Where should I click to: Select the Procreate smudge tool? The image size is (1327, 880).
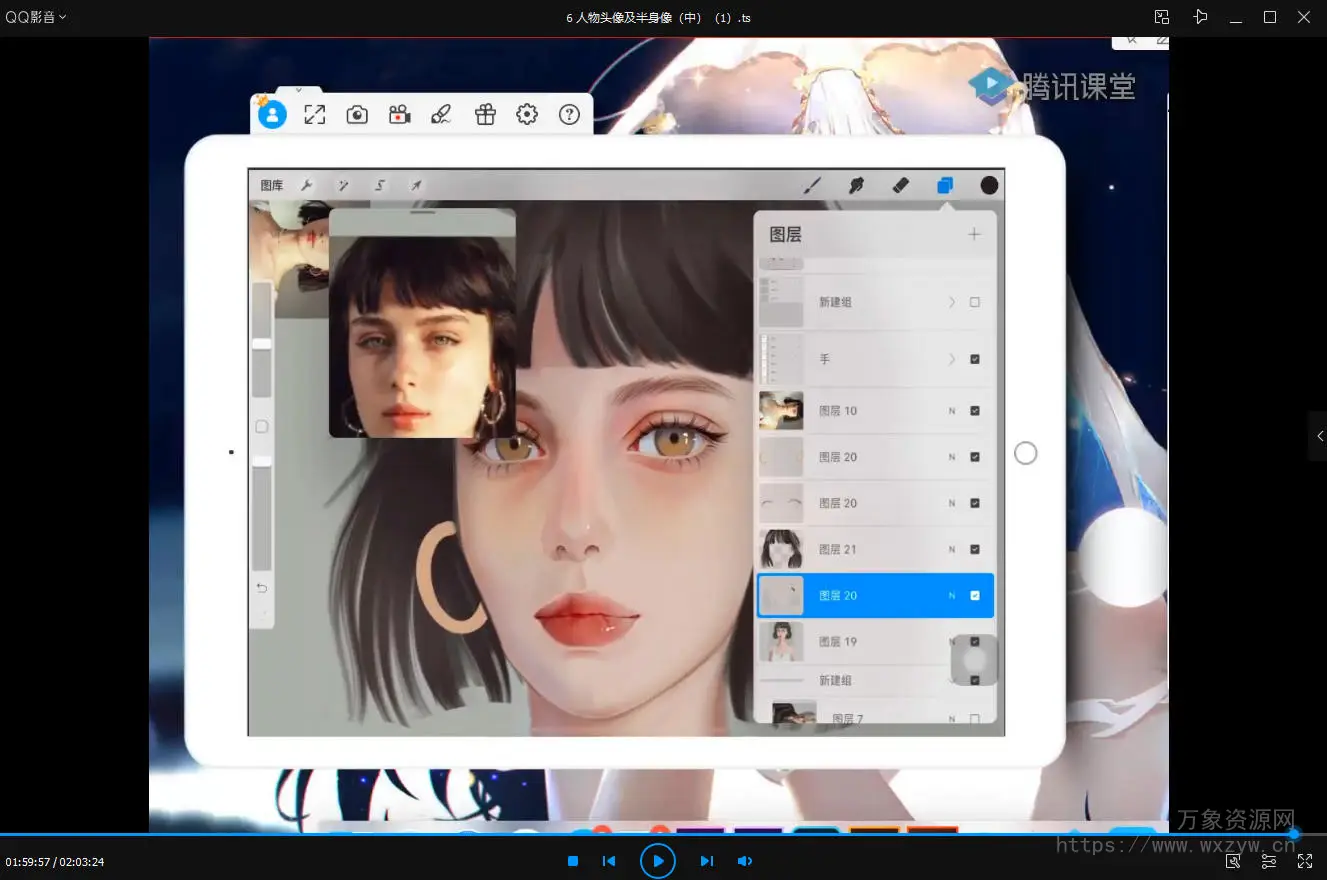pyautogui.click(x=856, y=185)
